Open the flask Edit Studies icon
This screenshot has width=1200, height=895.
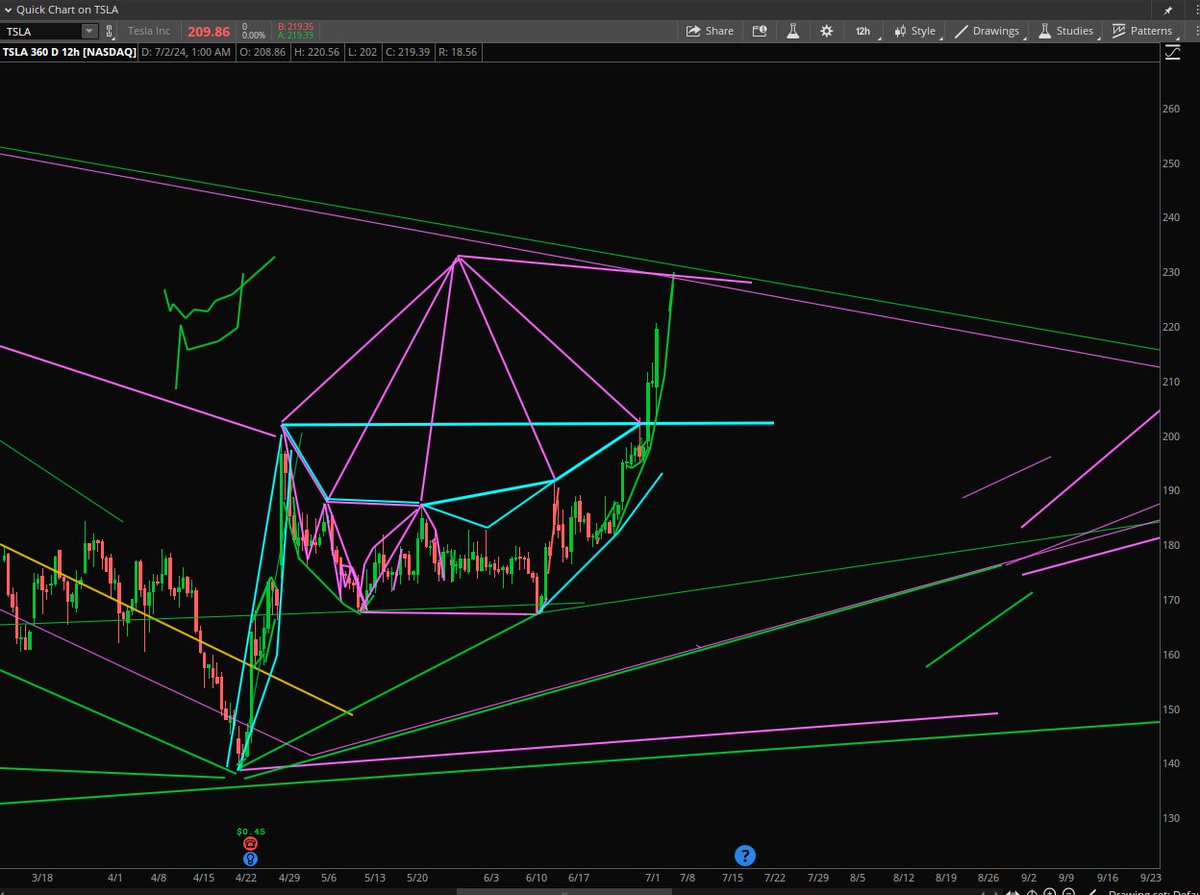click(x=793, y=31)
